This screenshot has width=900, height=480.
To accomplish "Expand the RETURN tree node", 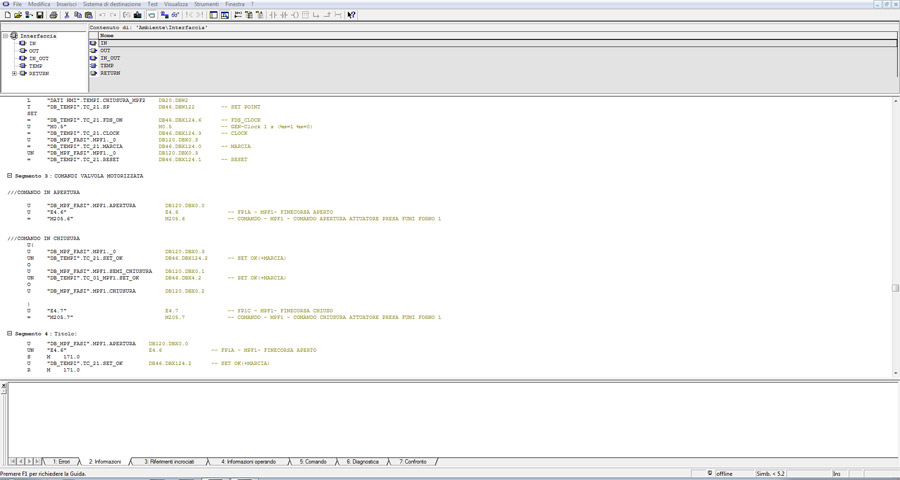I will [14, 73].
